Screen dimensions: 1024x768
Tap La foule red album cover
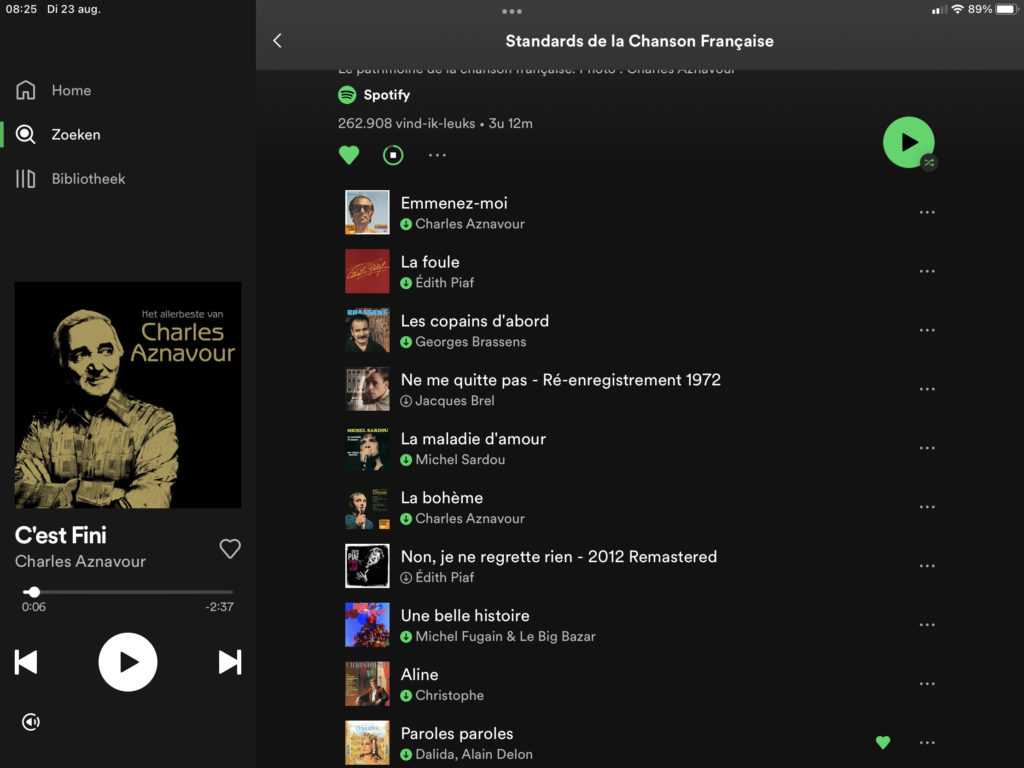[x=367, y=271]
